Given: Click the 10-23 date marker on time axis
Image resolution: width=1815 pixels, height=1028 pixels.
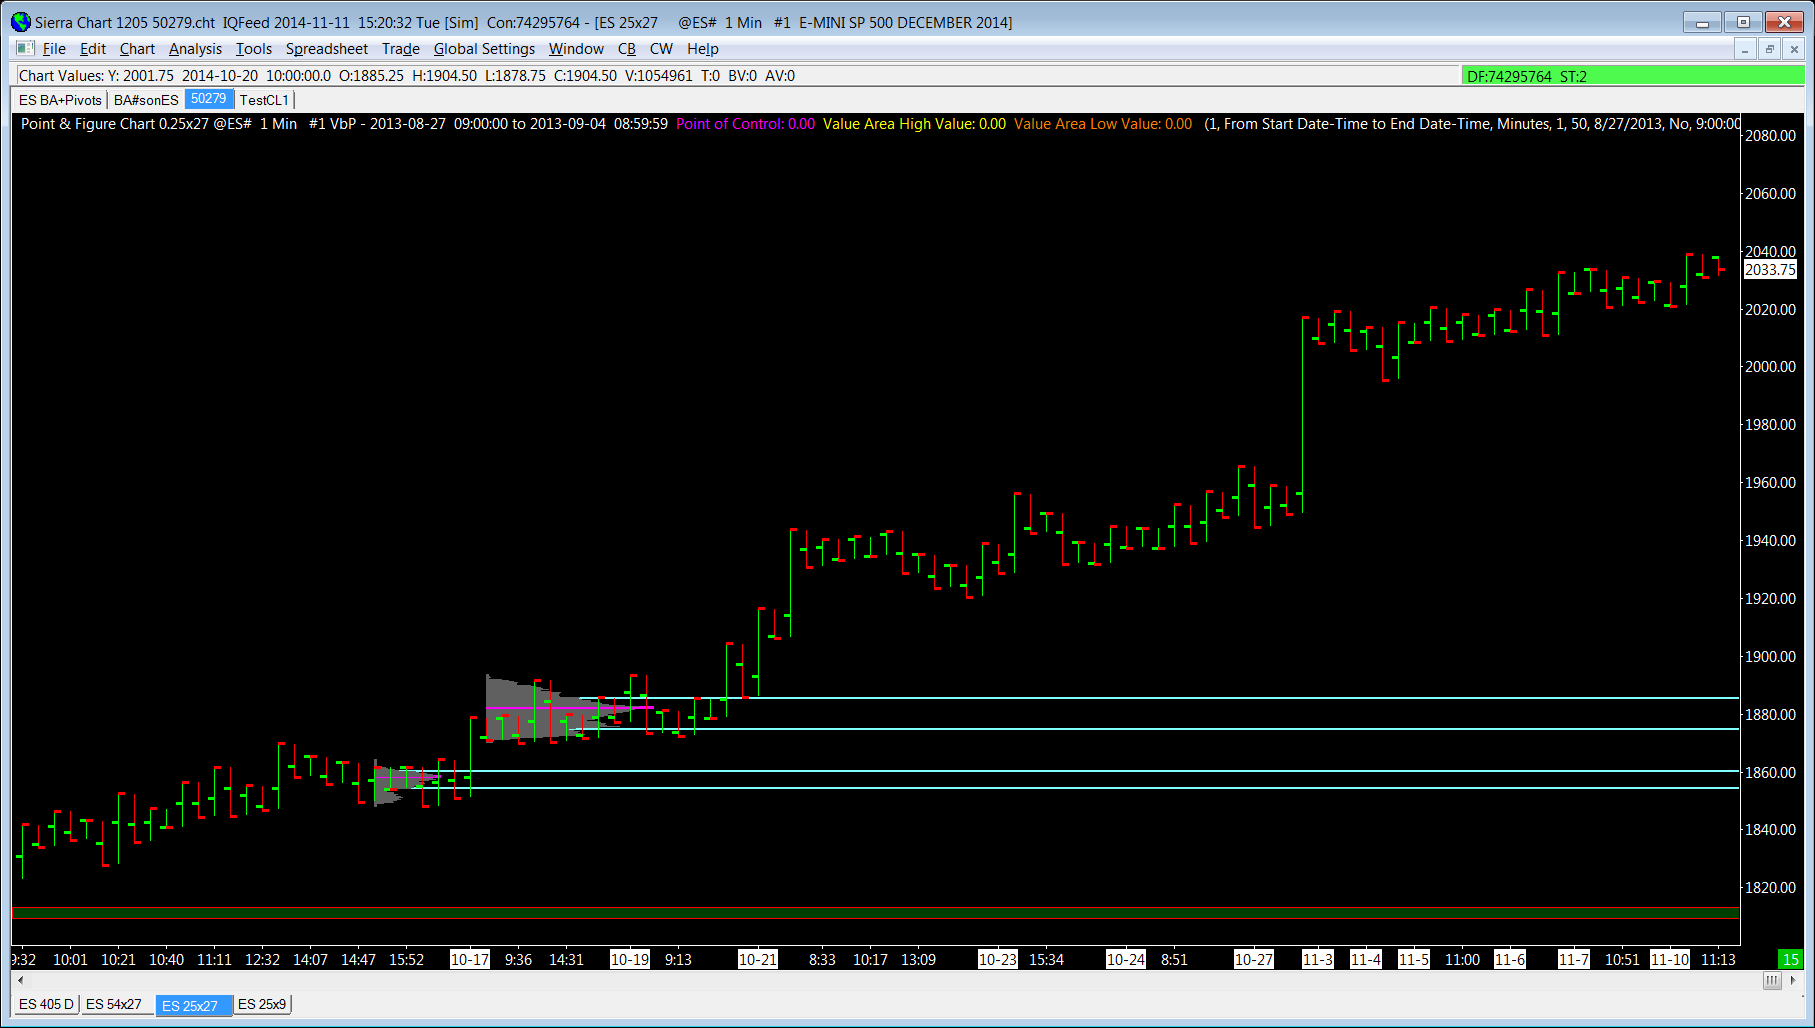Looking at the screenshot, I should (x=998, y=959).
